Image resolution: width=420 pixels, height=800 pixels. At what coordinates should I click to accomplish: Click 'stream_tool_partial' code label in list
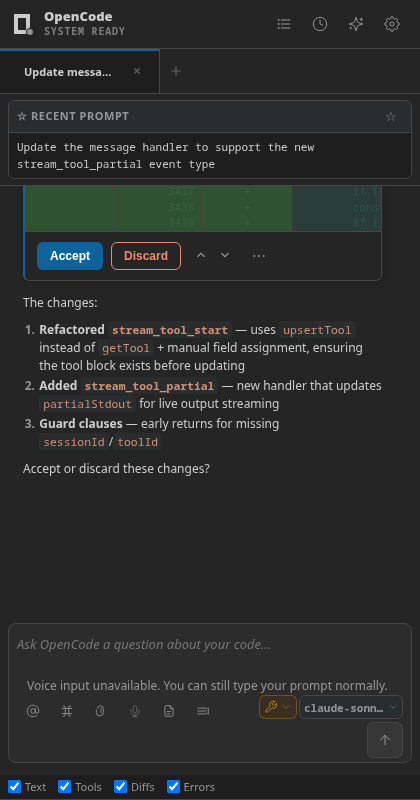149,386
